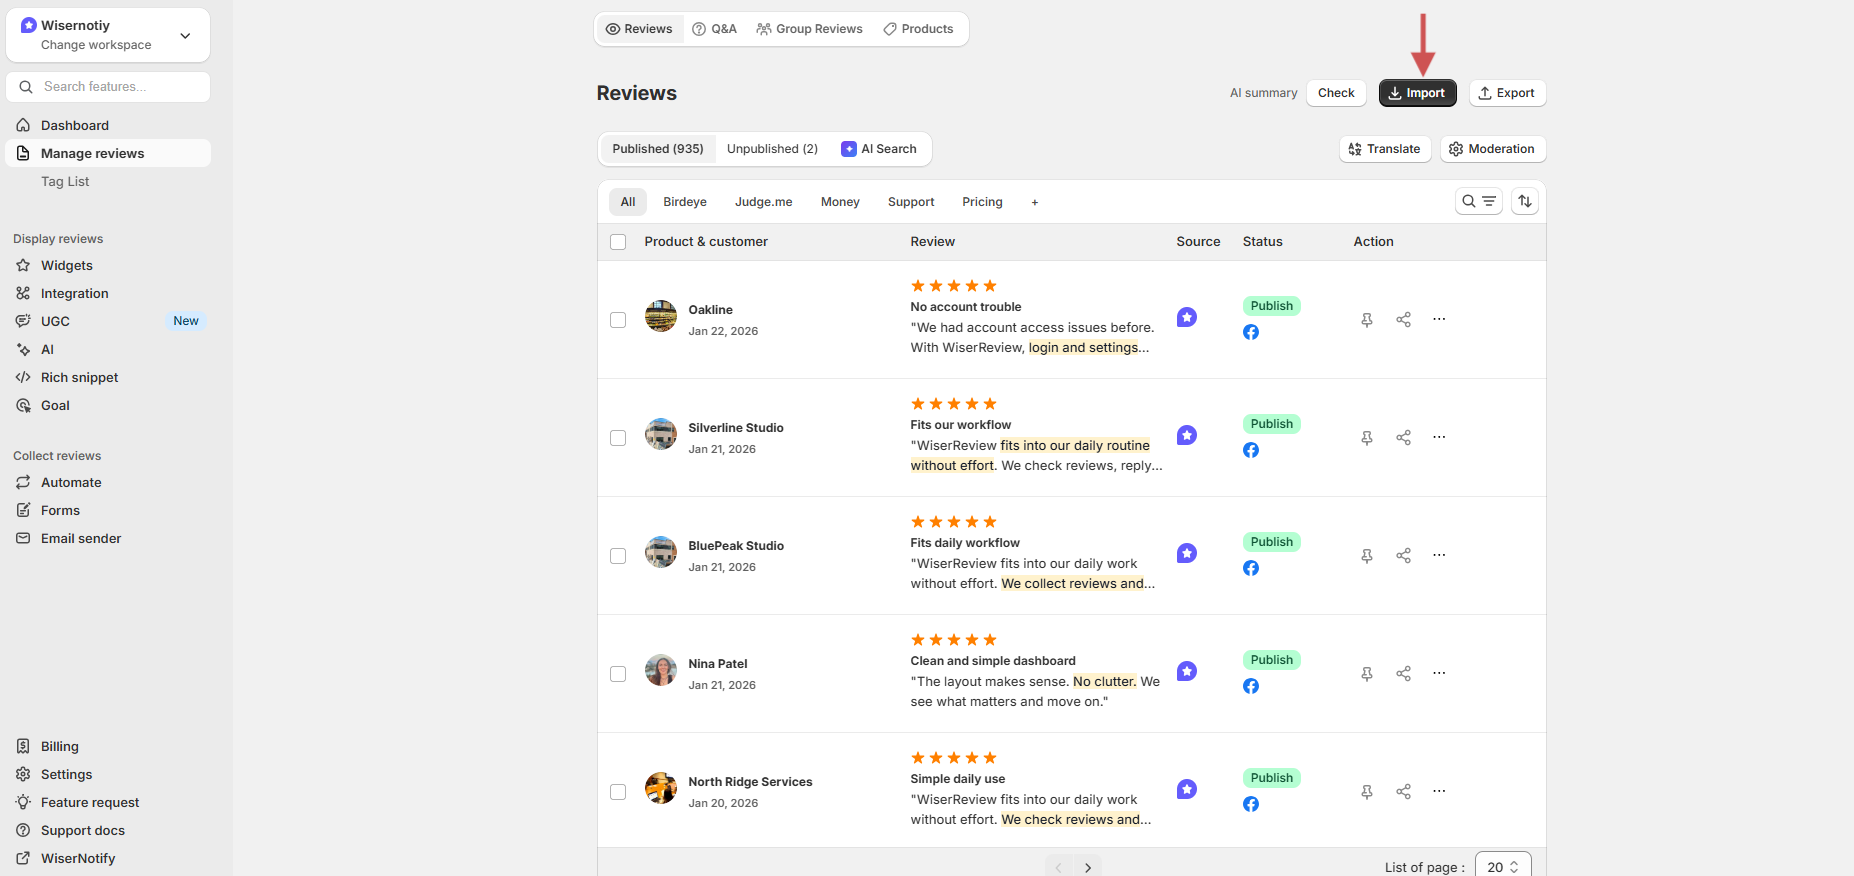Tick the North Ridge Services checkbox
This screenshot has width=1854, height=876.
pos(618,792)
